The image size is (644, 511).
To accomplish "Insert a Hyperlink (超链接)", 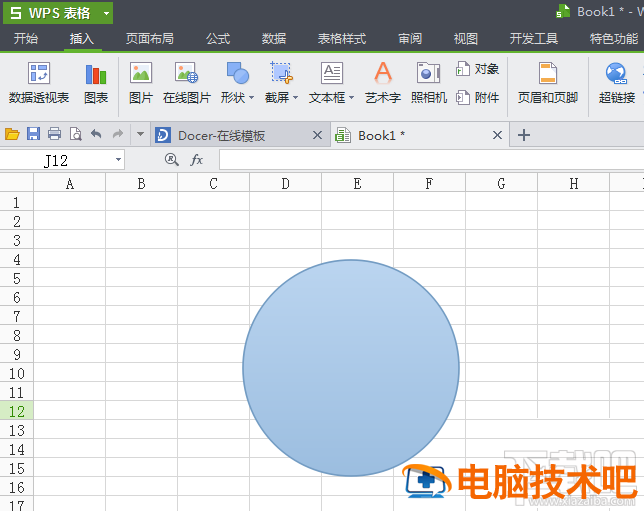I will pos(616,83).
